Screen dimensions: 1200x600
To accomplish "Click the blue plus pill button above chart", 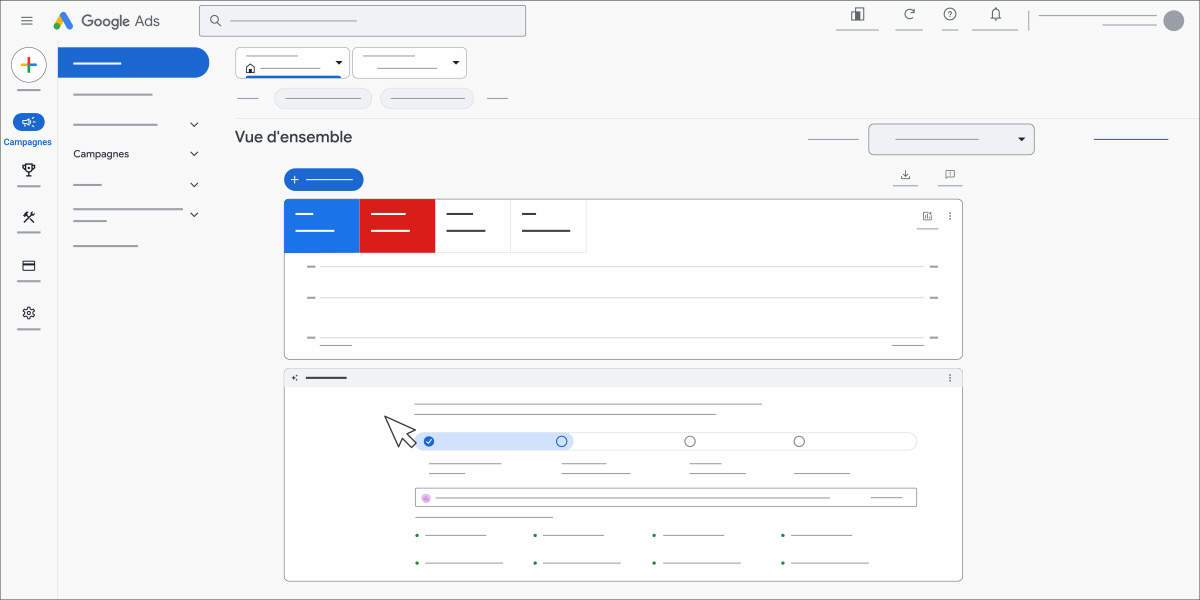I will click(324, 179).
